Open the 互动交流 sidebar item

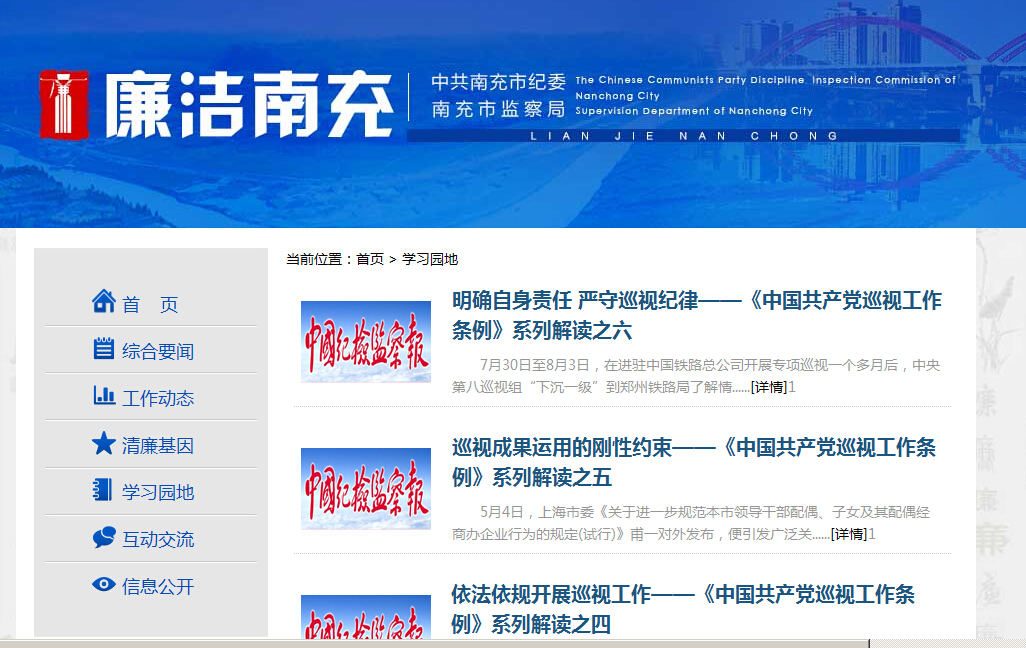coord(158,539)
